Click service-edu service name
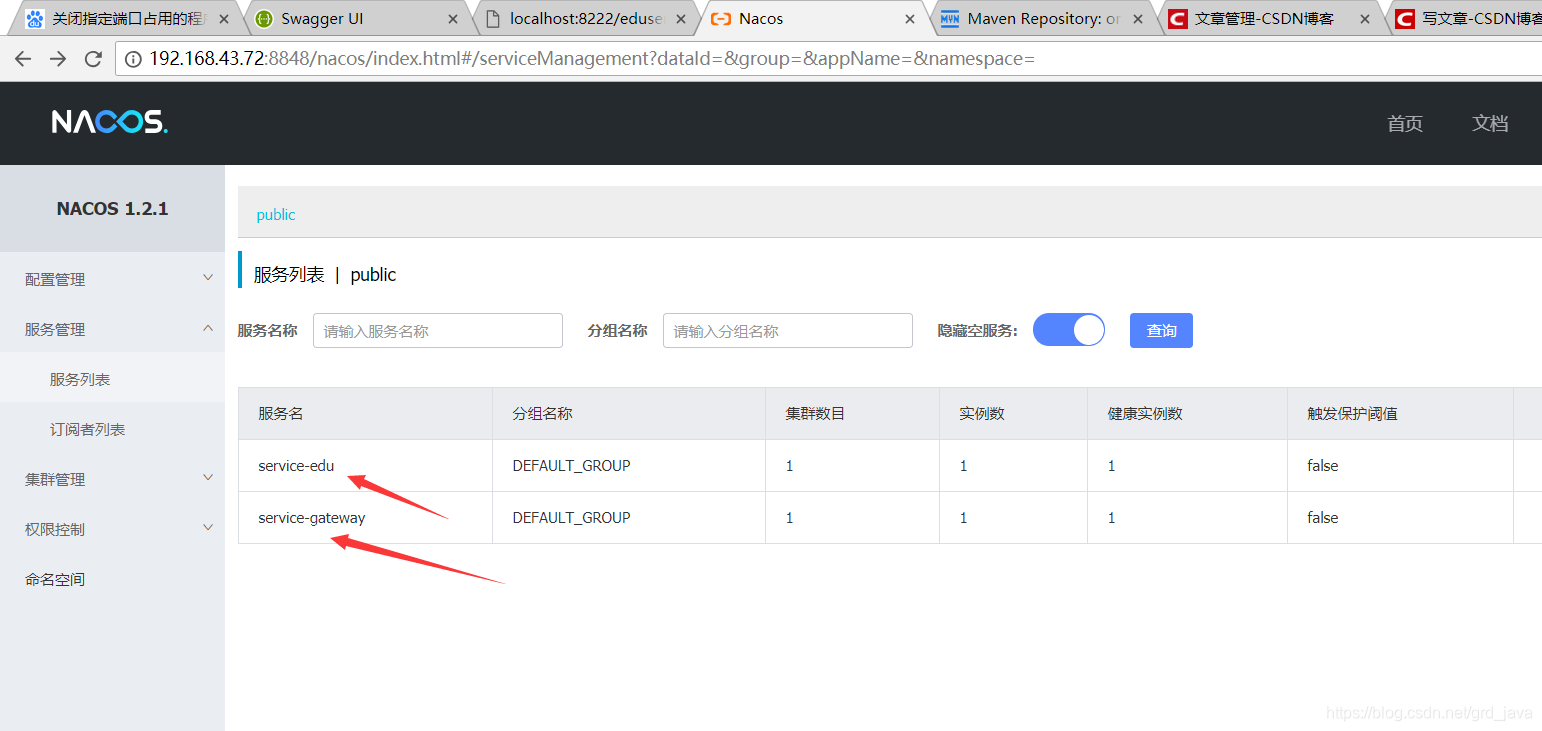The height and width of the screenshot is (731, 1542). (x=296, y=466)
